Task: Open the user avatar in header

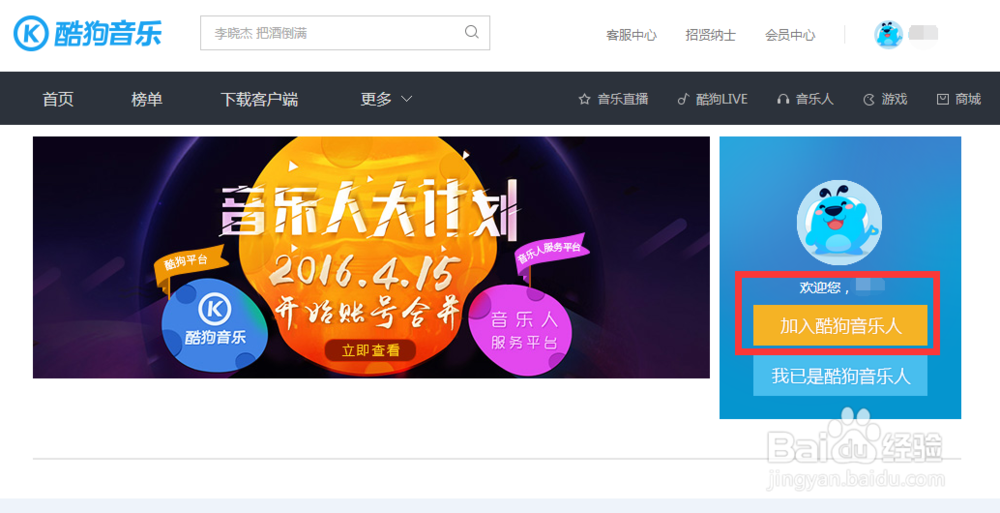Action: (x=888, y=34)
